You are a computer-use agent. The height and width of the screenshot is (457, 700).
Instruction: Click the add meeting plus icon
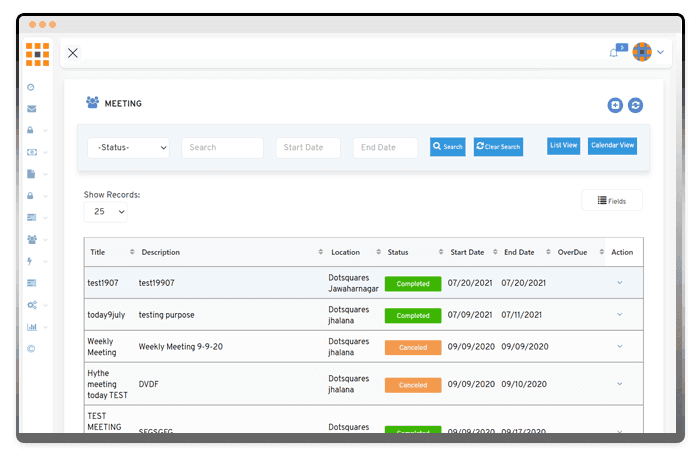[x=615, y=105]
